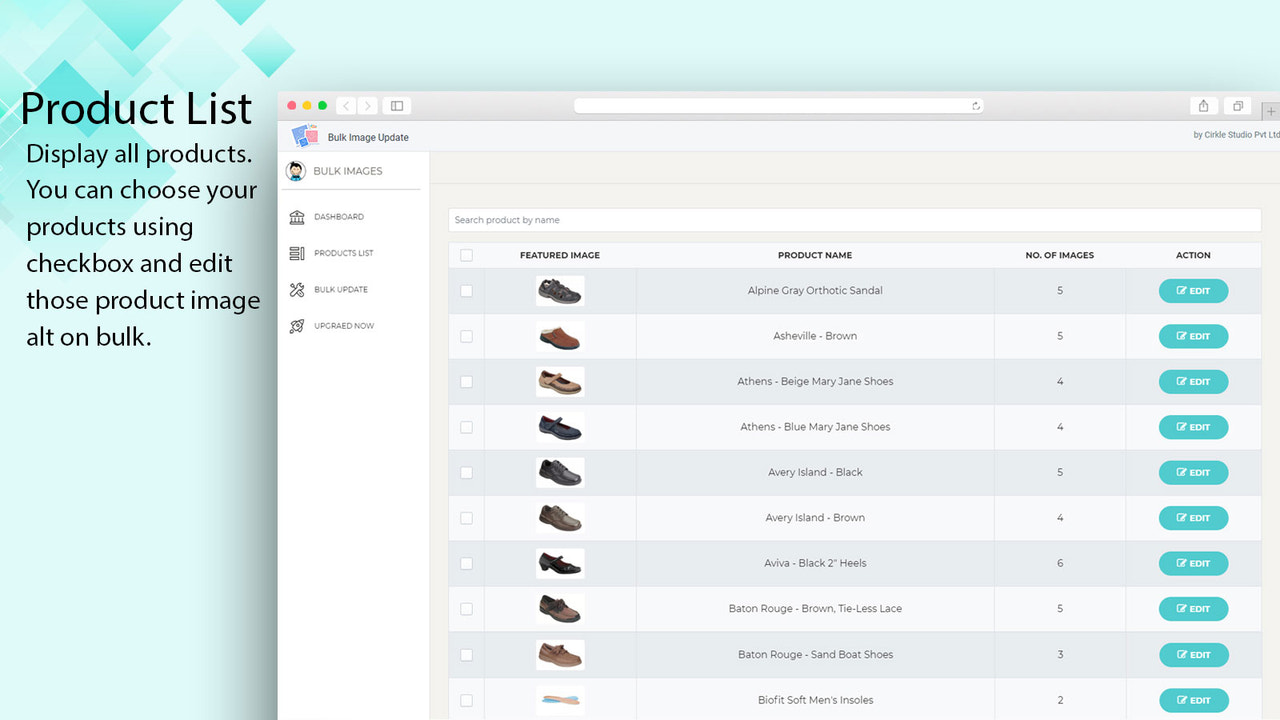Viewport: 1280px width, 720px height.
Task: Check the Aviva - Black 2" Heels checkbox
Action: tap(466, 563)
